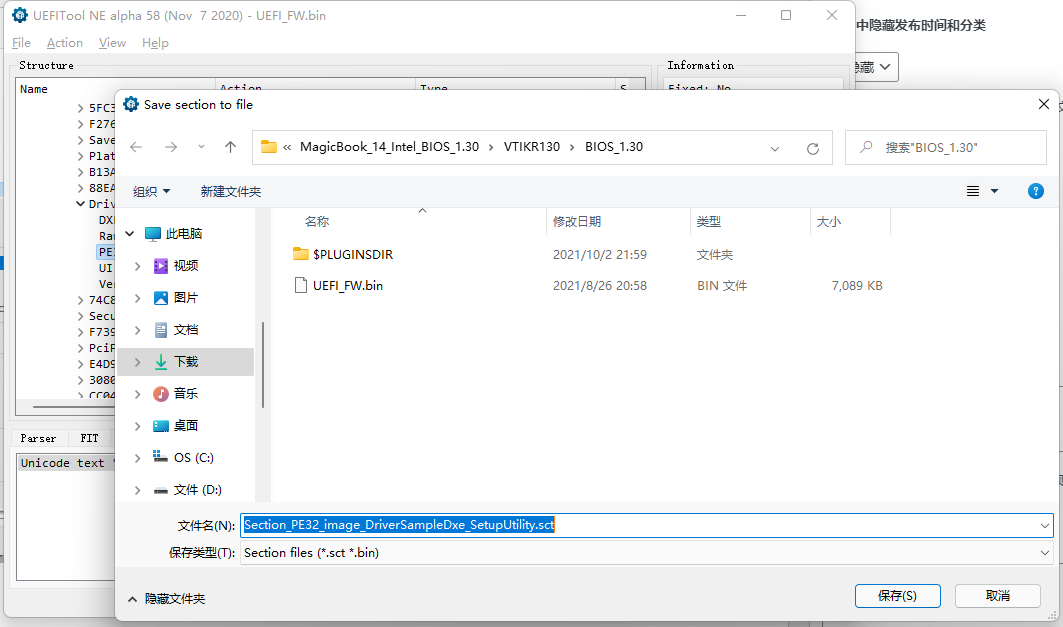Expand the OS (C:) drive node
Viewport: 1063px width, 627px height.
pyautogui.click(x=138, y=458)
